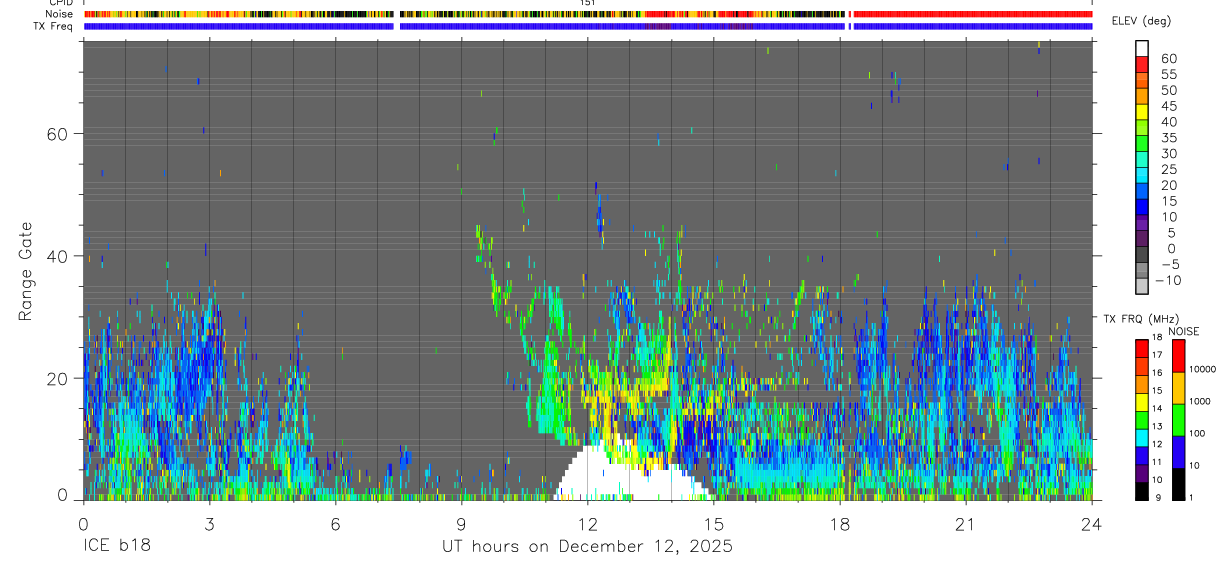Click the black bottom swatch in NOISE legend
Viewport: 1228px width, 567px height.
point(1178,483)
